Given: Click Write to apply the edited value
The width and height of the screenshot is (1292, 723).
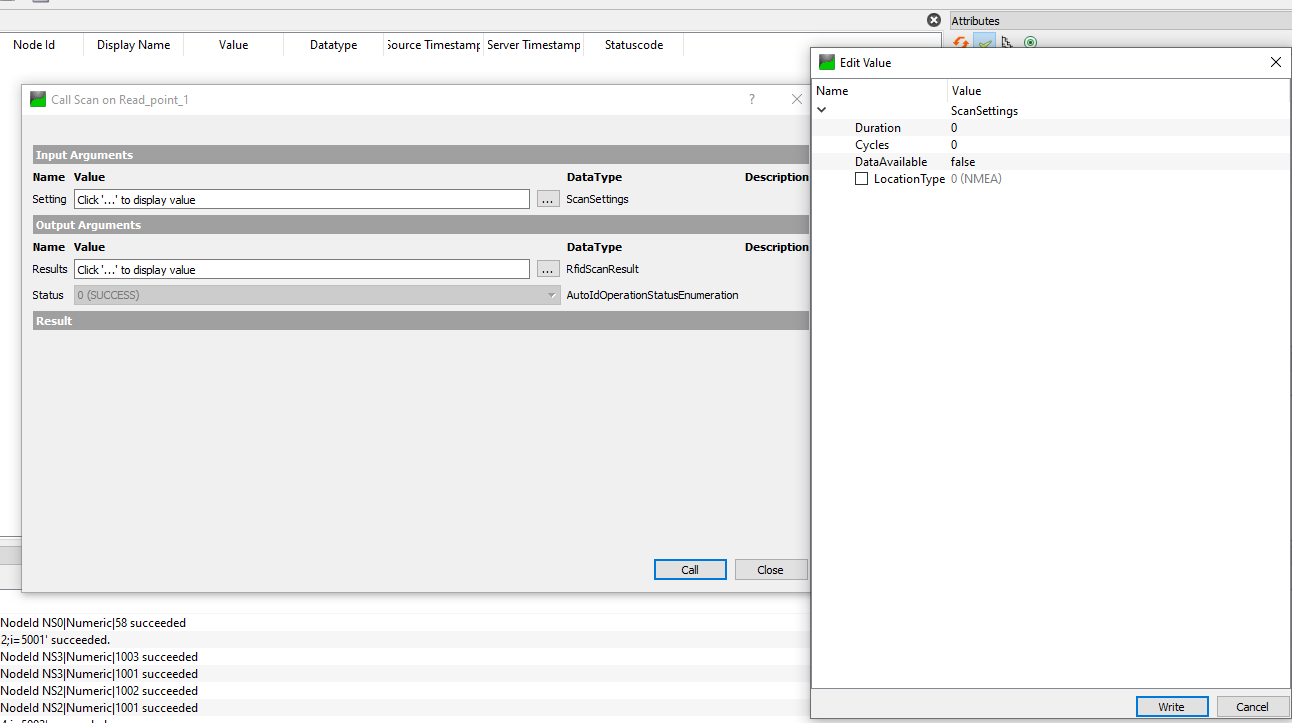Looking at the screenshot, I should tap(1171, 706).
